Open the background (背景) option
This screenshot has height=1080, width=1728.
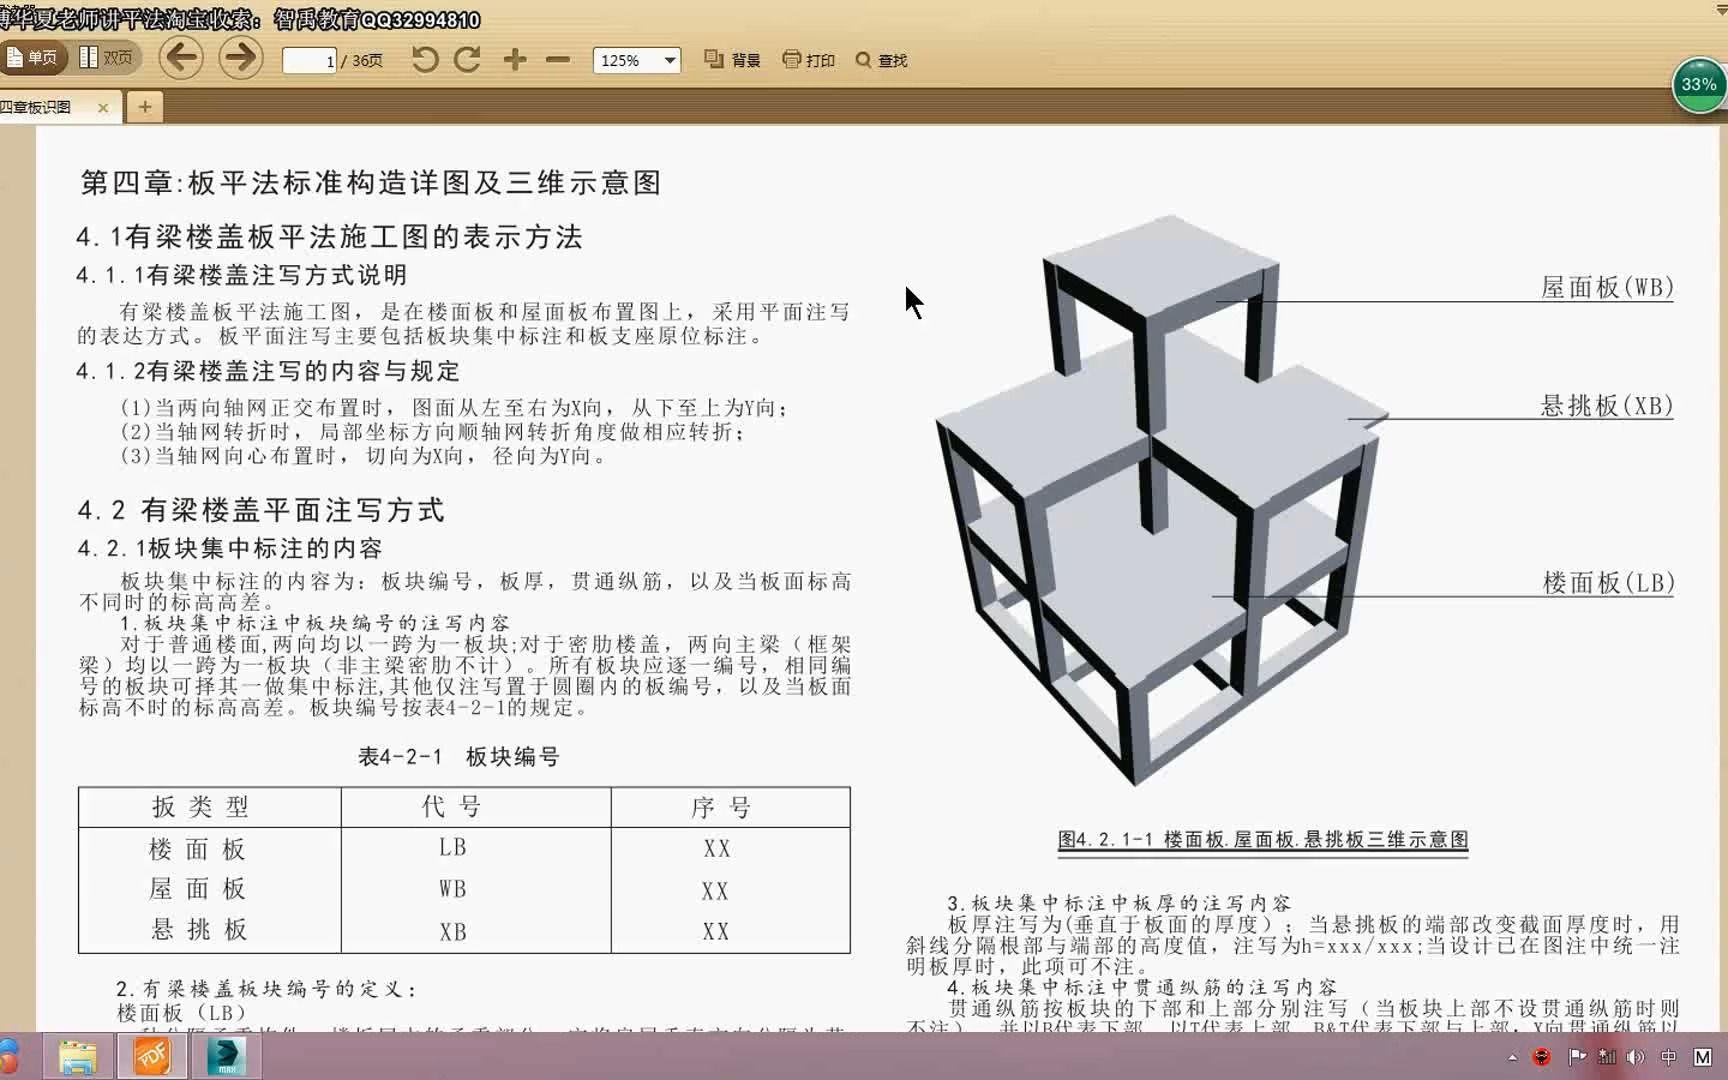[732, 60]
